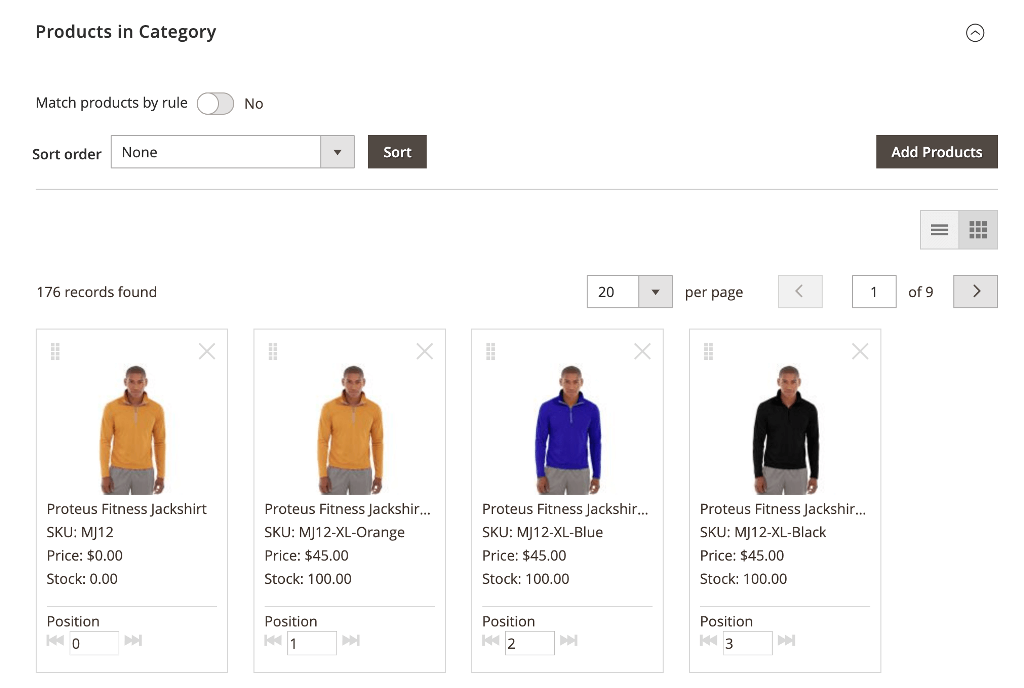Send MJ12-XL-Orange to last position
This screenshot has height=688, width=1024.
(352, 641)
